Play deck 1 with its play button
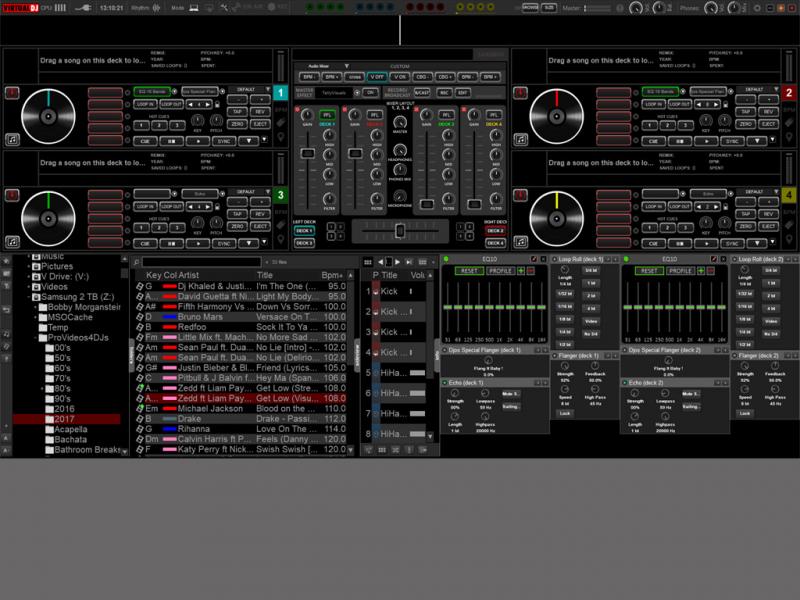The image size is (800, 600). [x=198, y=141]
